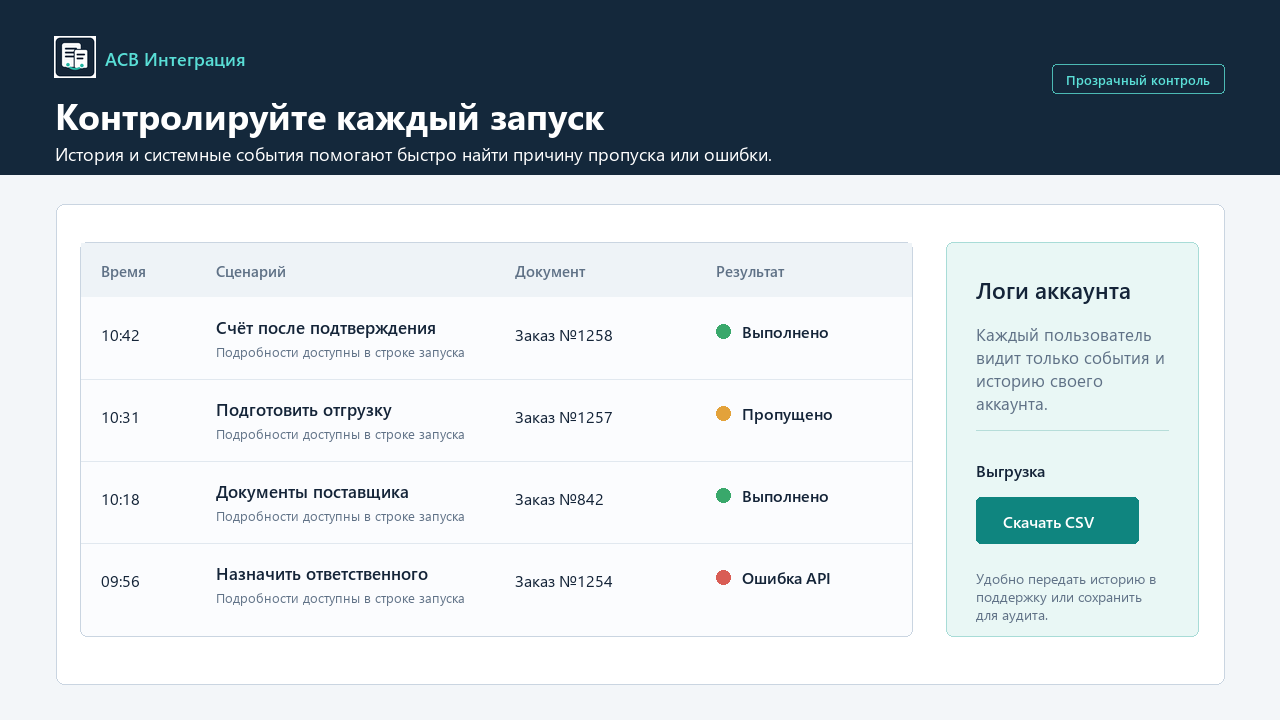Click the Заказ №1257 document cell

click(x=564, y=418)
